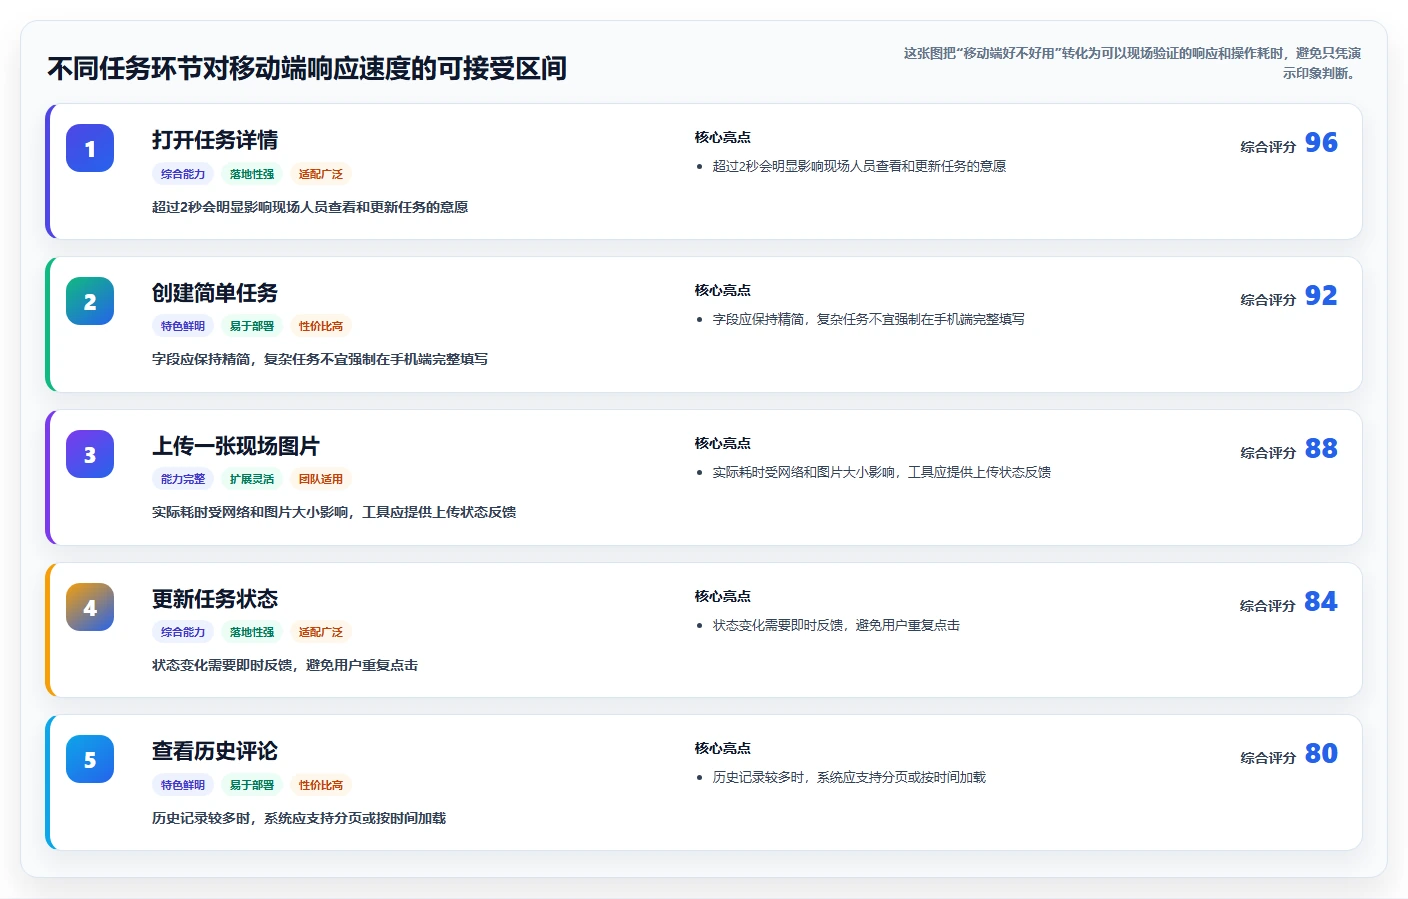Click the score value 96
Image resolution: width=1408 pixels, height=899 pixels.
[1321, 143]
